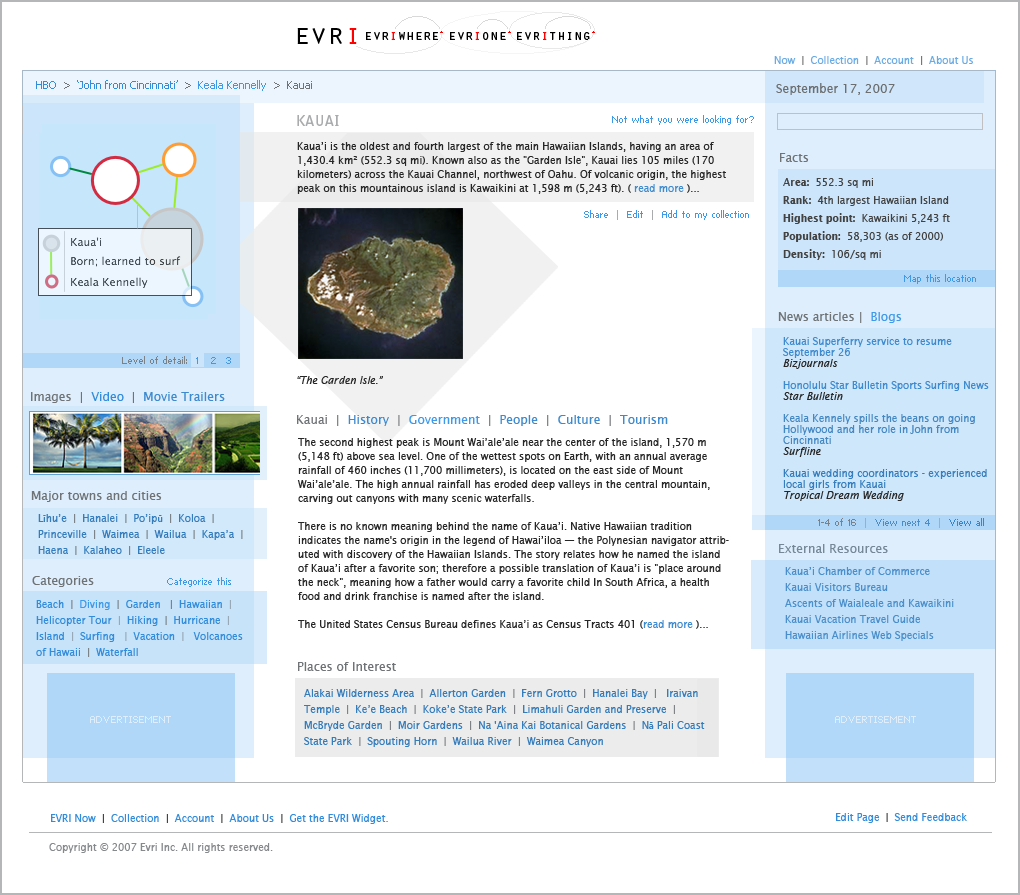Switch to the People tab
Image resolution: width=1020 pixels, height=895 pixels.
pyautogui.click(x=518, y=420)
